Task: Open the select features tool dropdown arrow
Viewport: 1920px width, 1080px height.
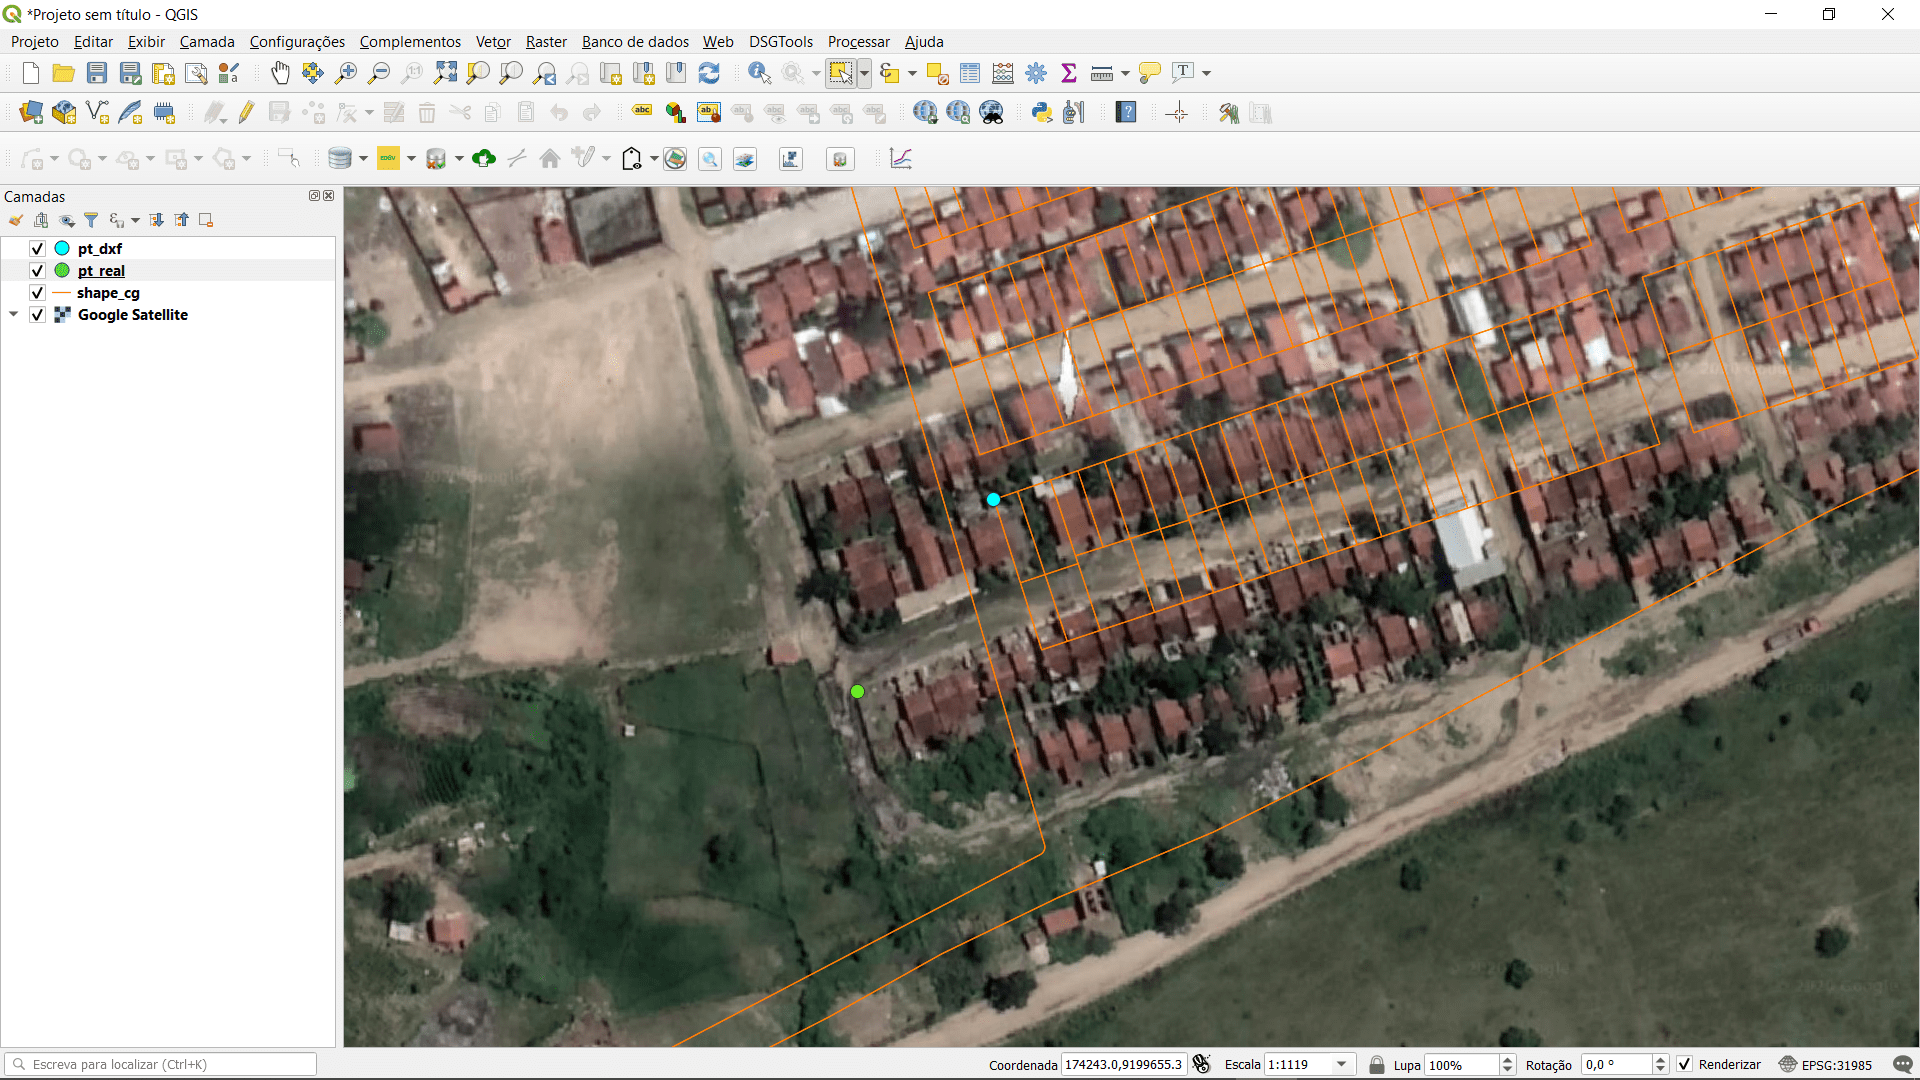Action: (864, 73)
